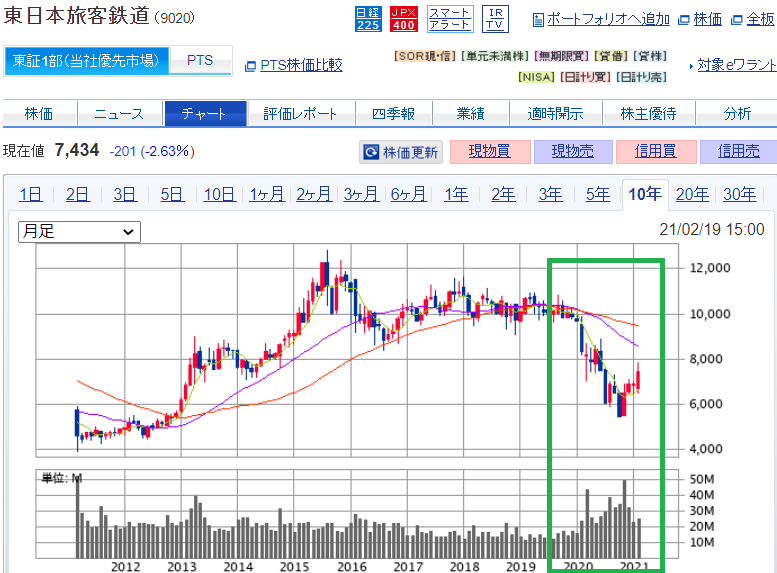The width and height of the screenshot is (777, 573).
Task: Open the 適時開示 tab
Action: pos(555,114)
